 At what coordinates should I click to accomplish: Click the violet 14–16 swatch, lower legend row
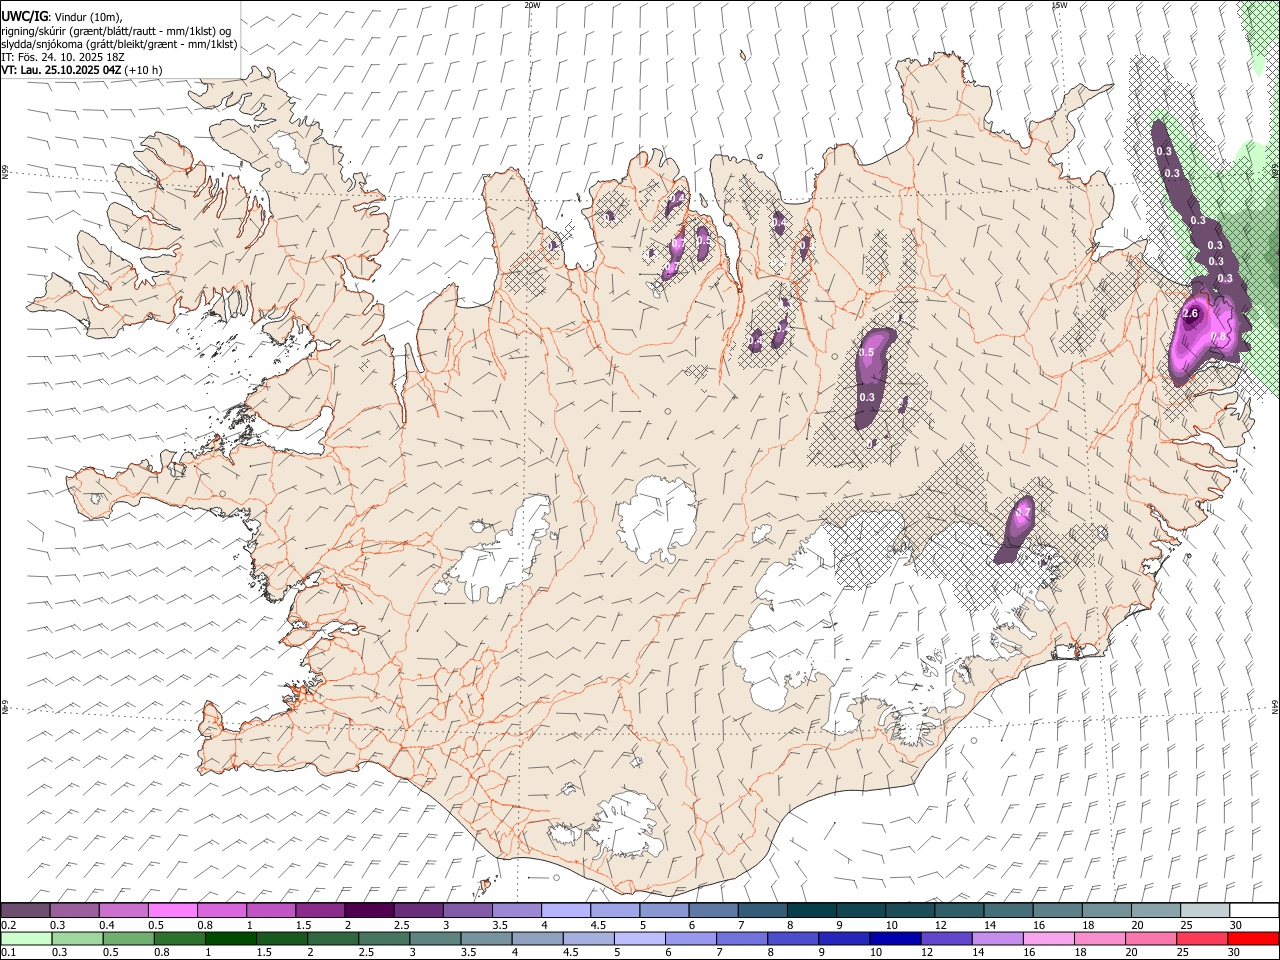[x=997, y=938]
